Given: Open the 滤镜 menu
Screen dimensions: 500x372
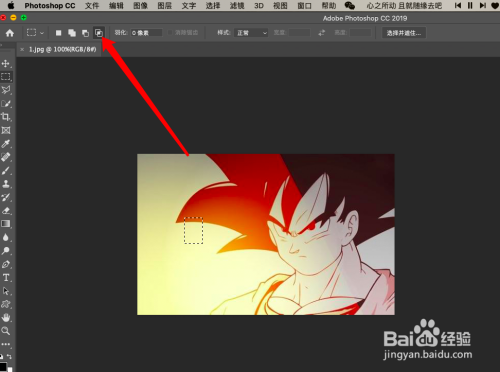Looking at the screenshot, I should click(237, 6).
